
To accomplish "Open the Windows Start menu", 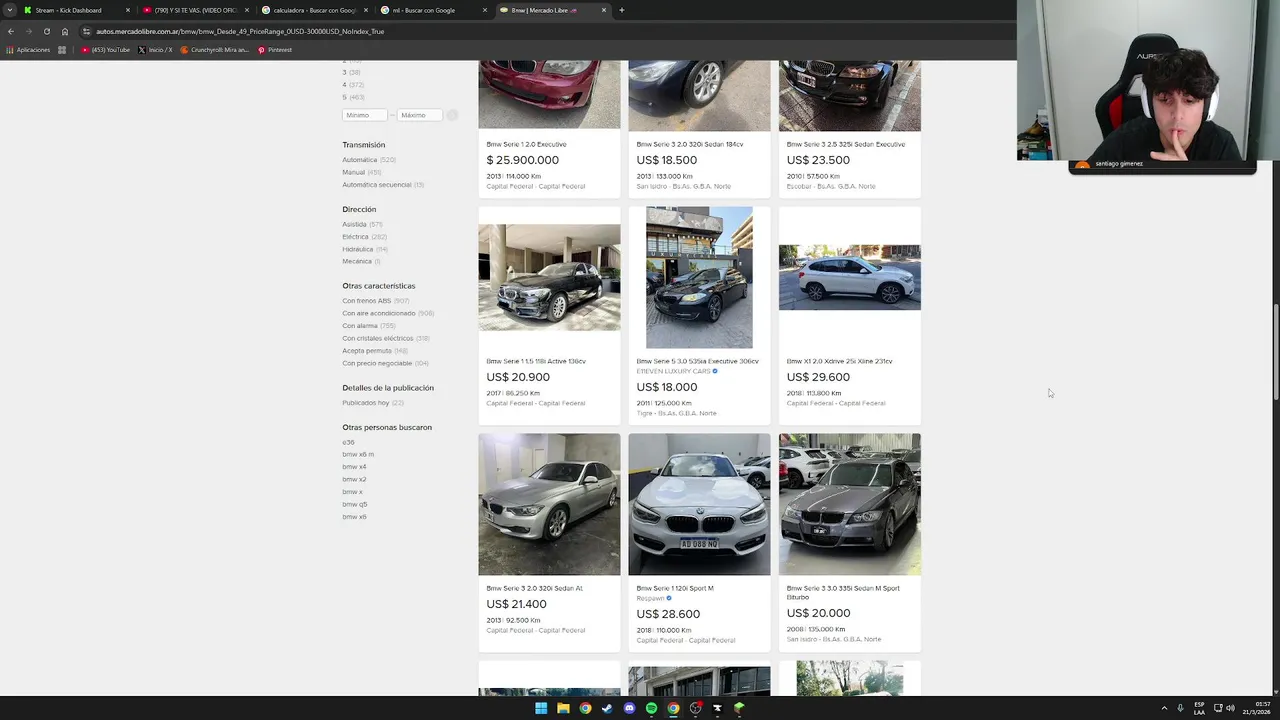I will [541, 708].
